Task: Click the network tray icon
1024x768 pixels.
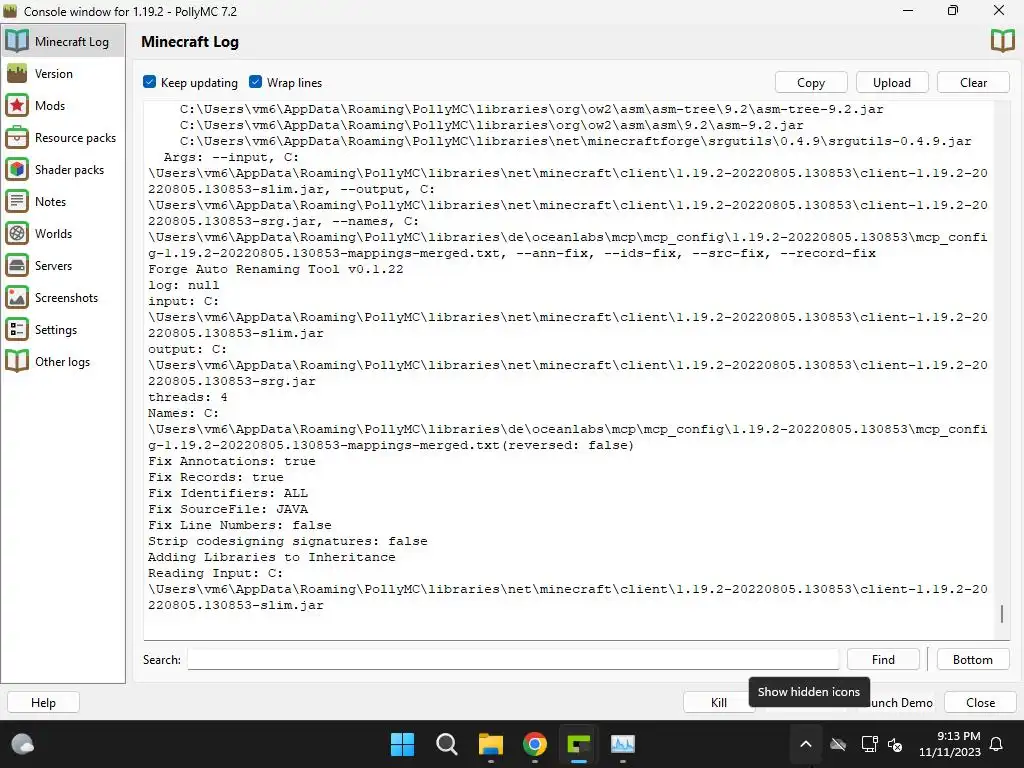Action: click(869, 744)
